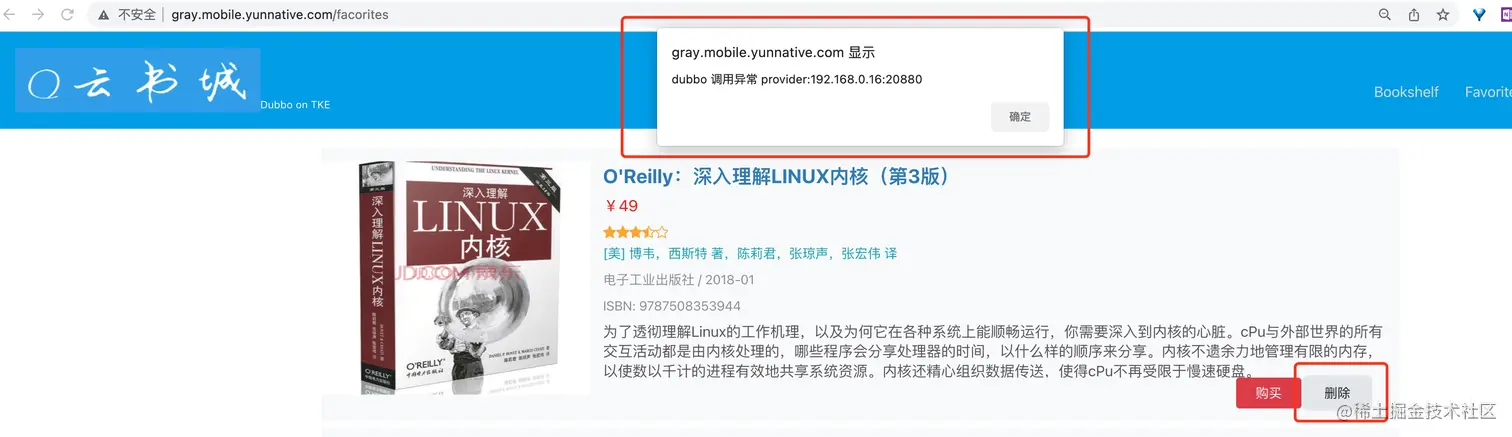Bookmark this page with the star icon
The image size is (1512, 437).
(x=1443, y=15)
